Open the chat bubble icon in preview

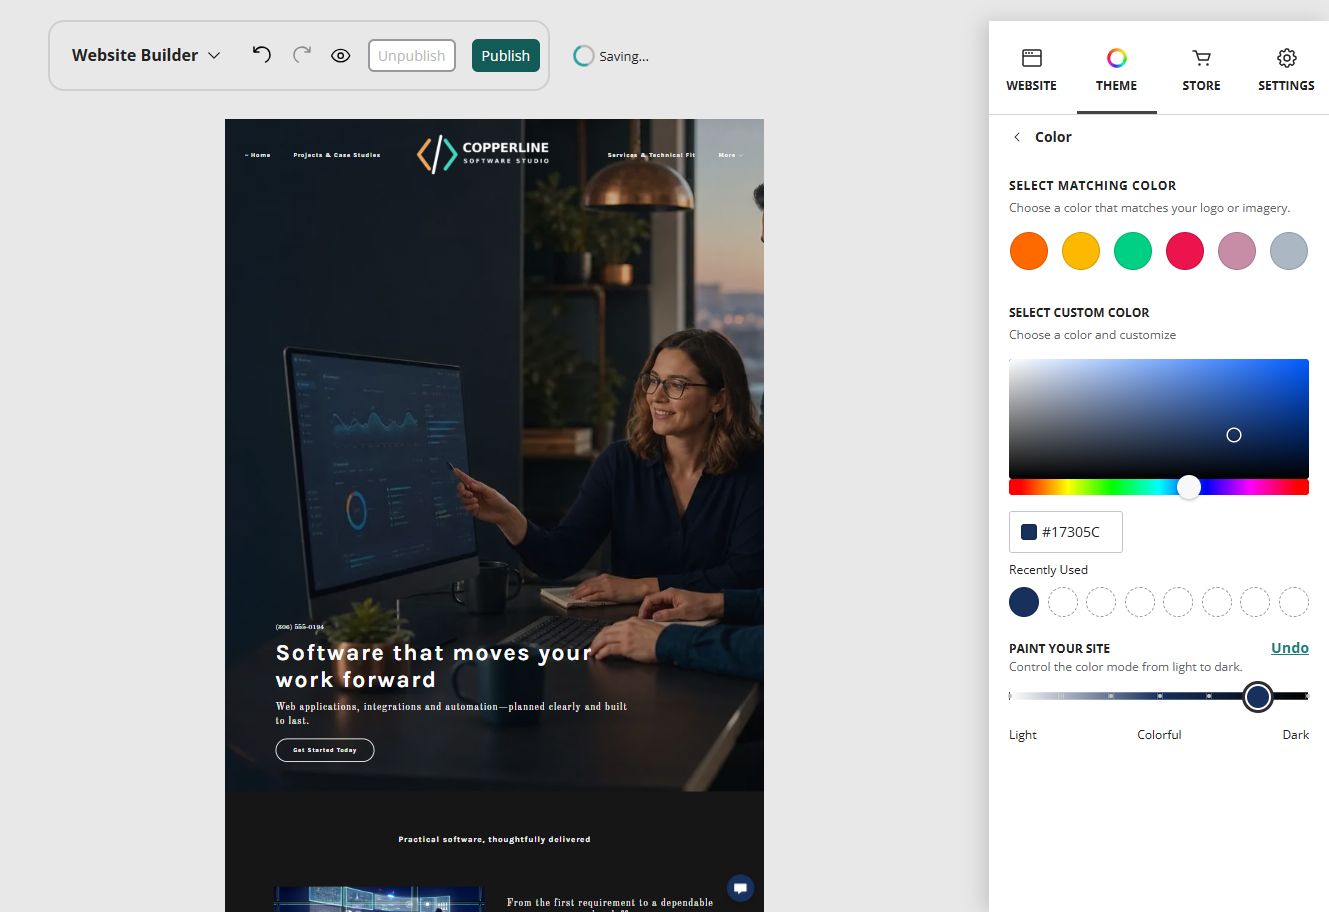pyautogui.click(x=740, y=887)
